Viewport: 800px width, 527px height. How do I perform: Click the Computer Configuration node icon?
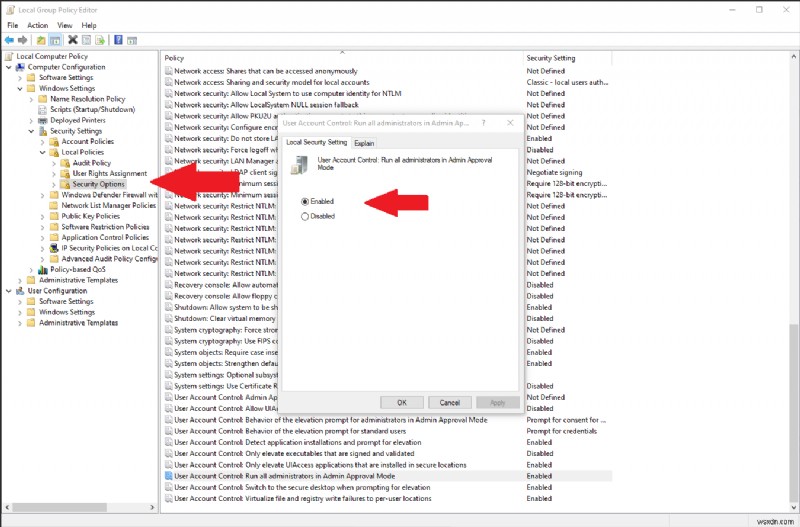21,67
